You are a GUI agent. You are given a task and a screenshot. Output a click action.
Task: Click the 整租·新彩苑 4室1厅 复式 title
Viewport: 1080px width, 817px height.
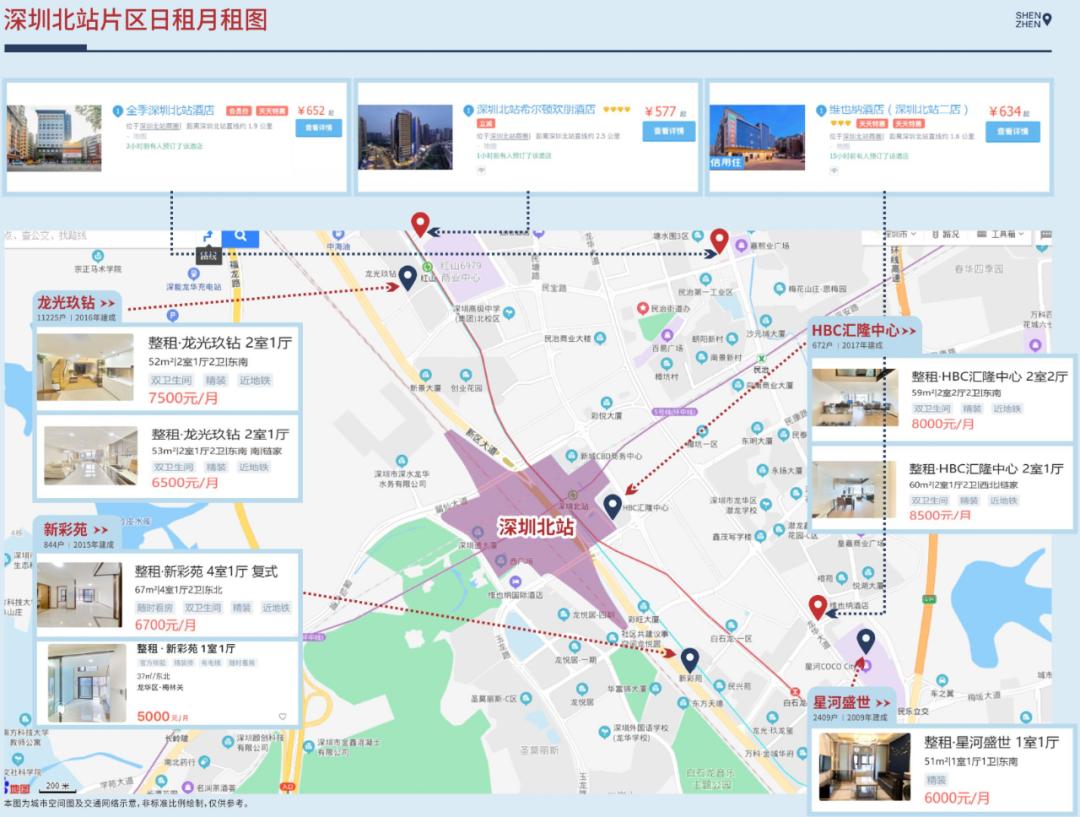206,571
